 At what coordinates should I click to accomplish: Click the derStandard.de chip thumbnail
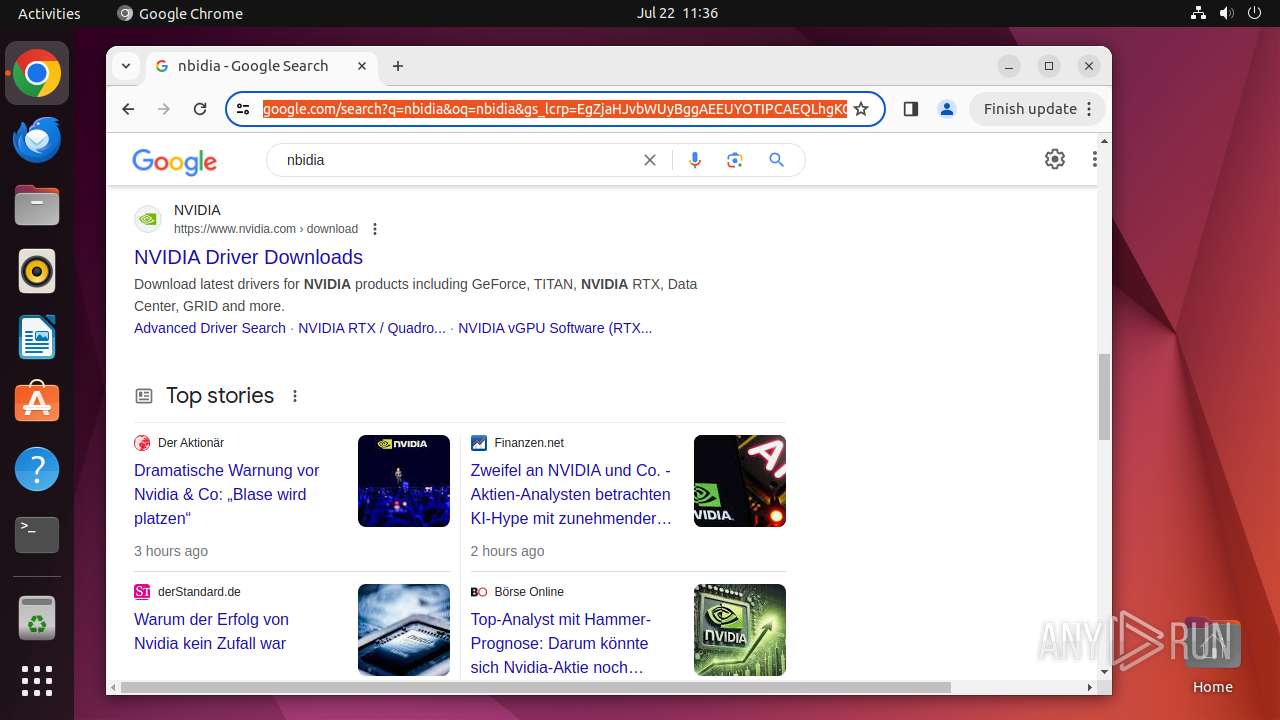tap(404, 630)
